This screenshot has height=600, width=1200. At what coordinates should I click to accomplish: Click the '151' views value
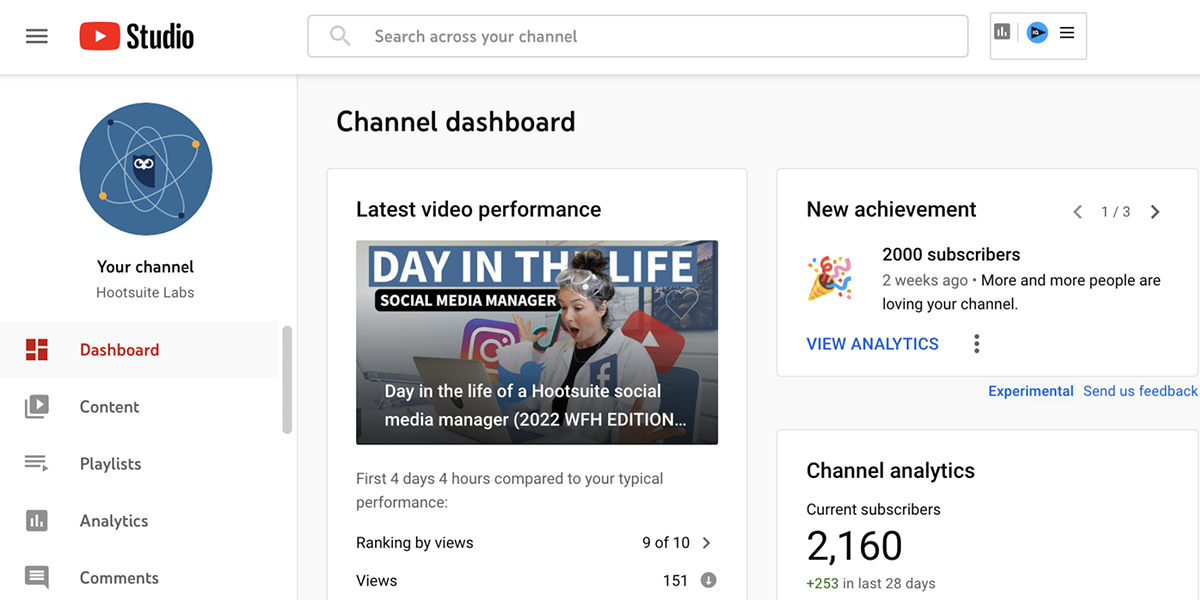pos(675,580)
